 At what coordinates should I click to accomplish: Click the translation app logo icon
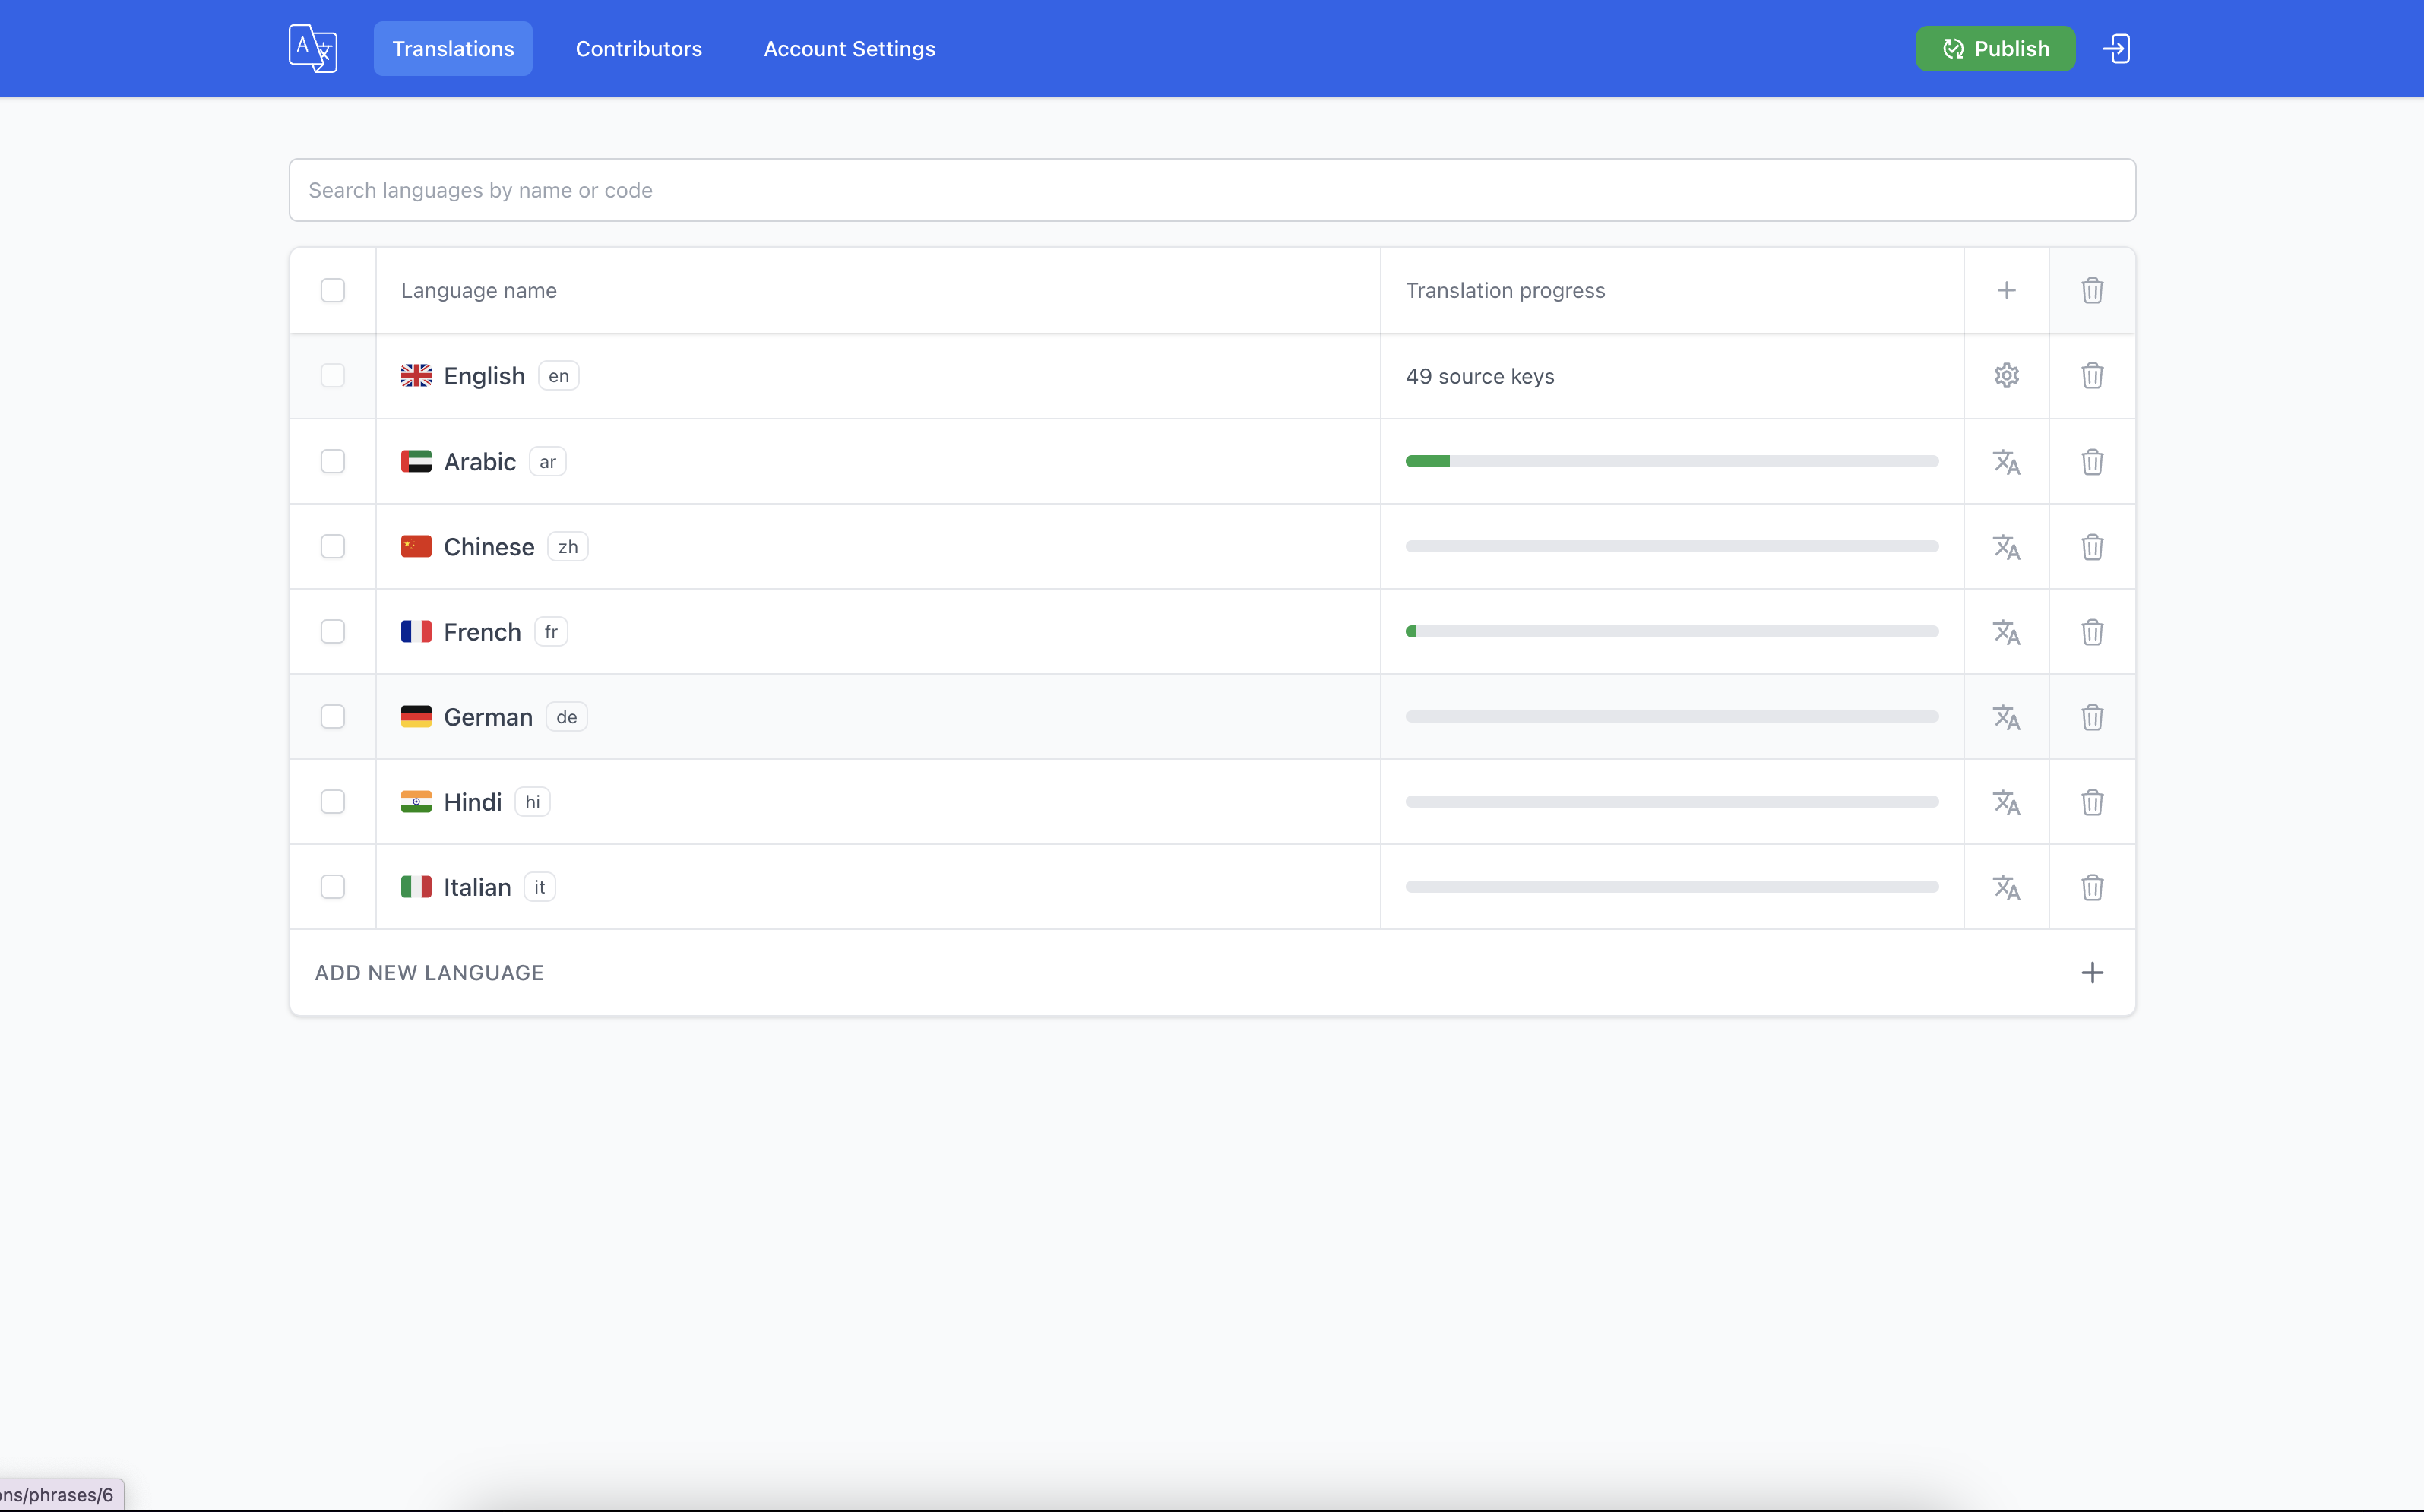pyautogui.click(x=313, y=49)
